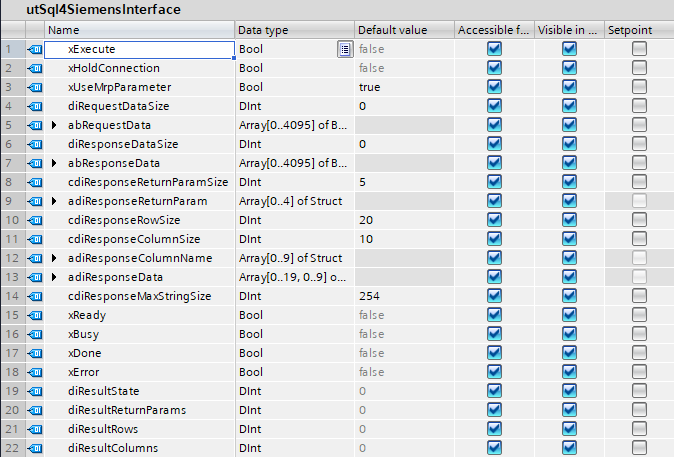Image resolution: width=674 pixels, height=457 pixels.
Task: Expand the adiResponseData array
Action: coord(54,277)
